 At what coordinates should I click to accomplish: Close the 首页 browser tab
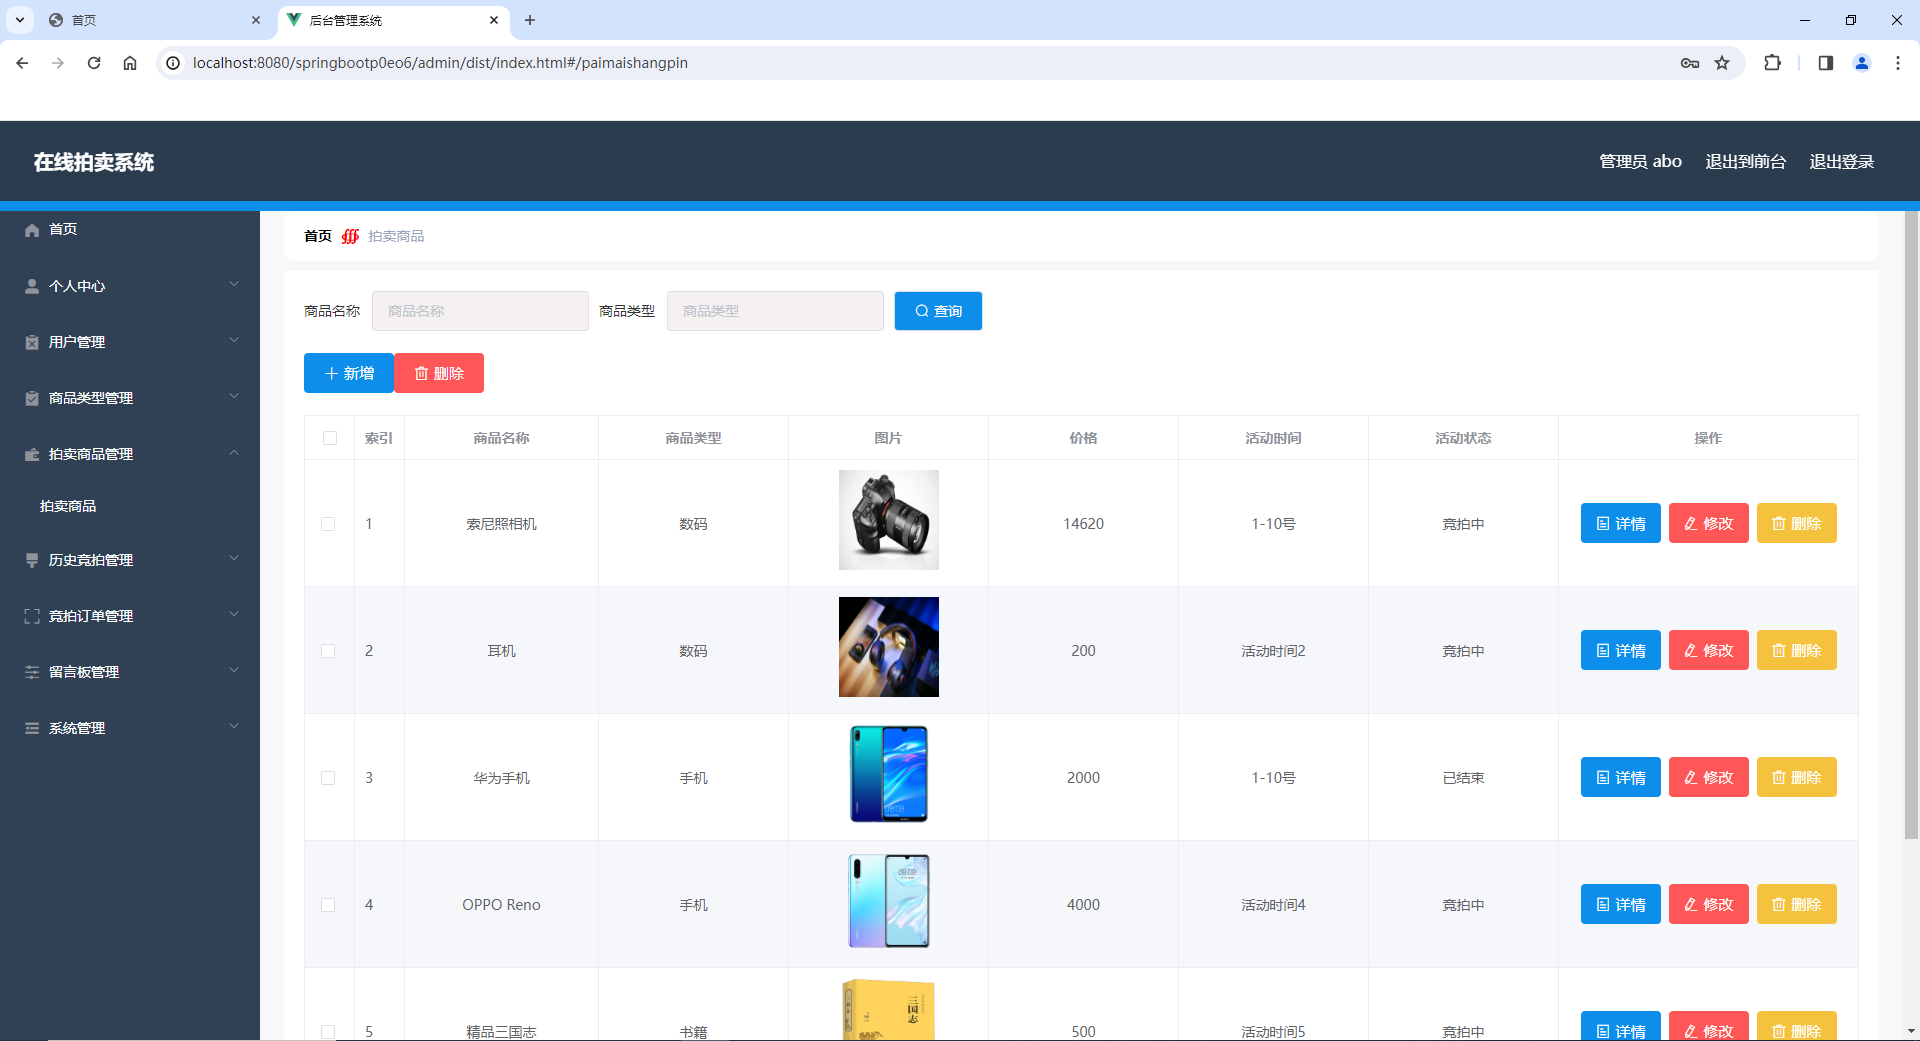click(256, 20)
